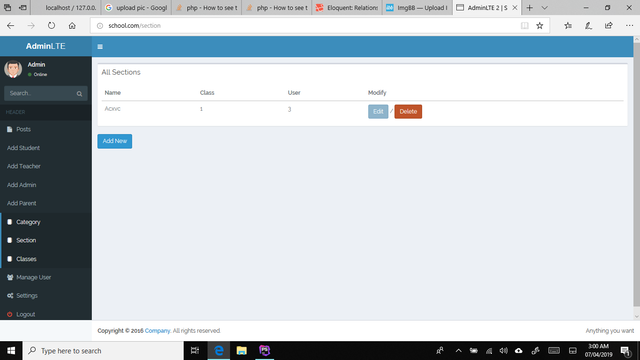This screenshot has height=360, width=640.
Task: Click the Edge icon on taskbar
Action: click(219, 351)
